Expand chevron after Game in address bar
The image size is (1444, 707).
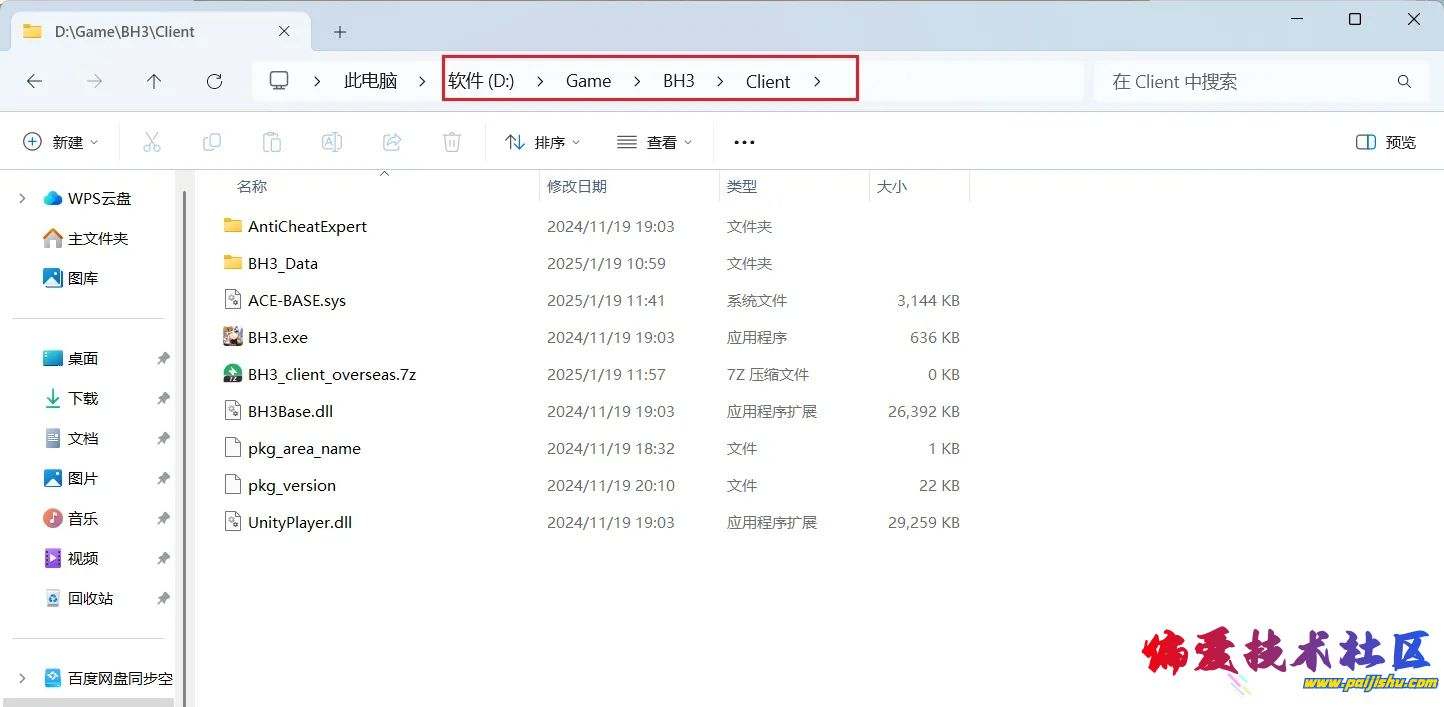[x=638, y=82]
